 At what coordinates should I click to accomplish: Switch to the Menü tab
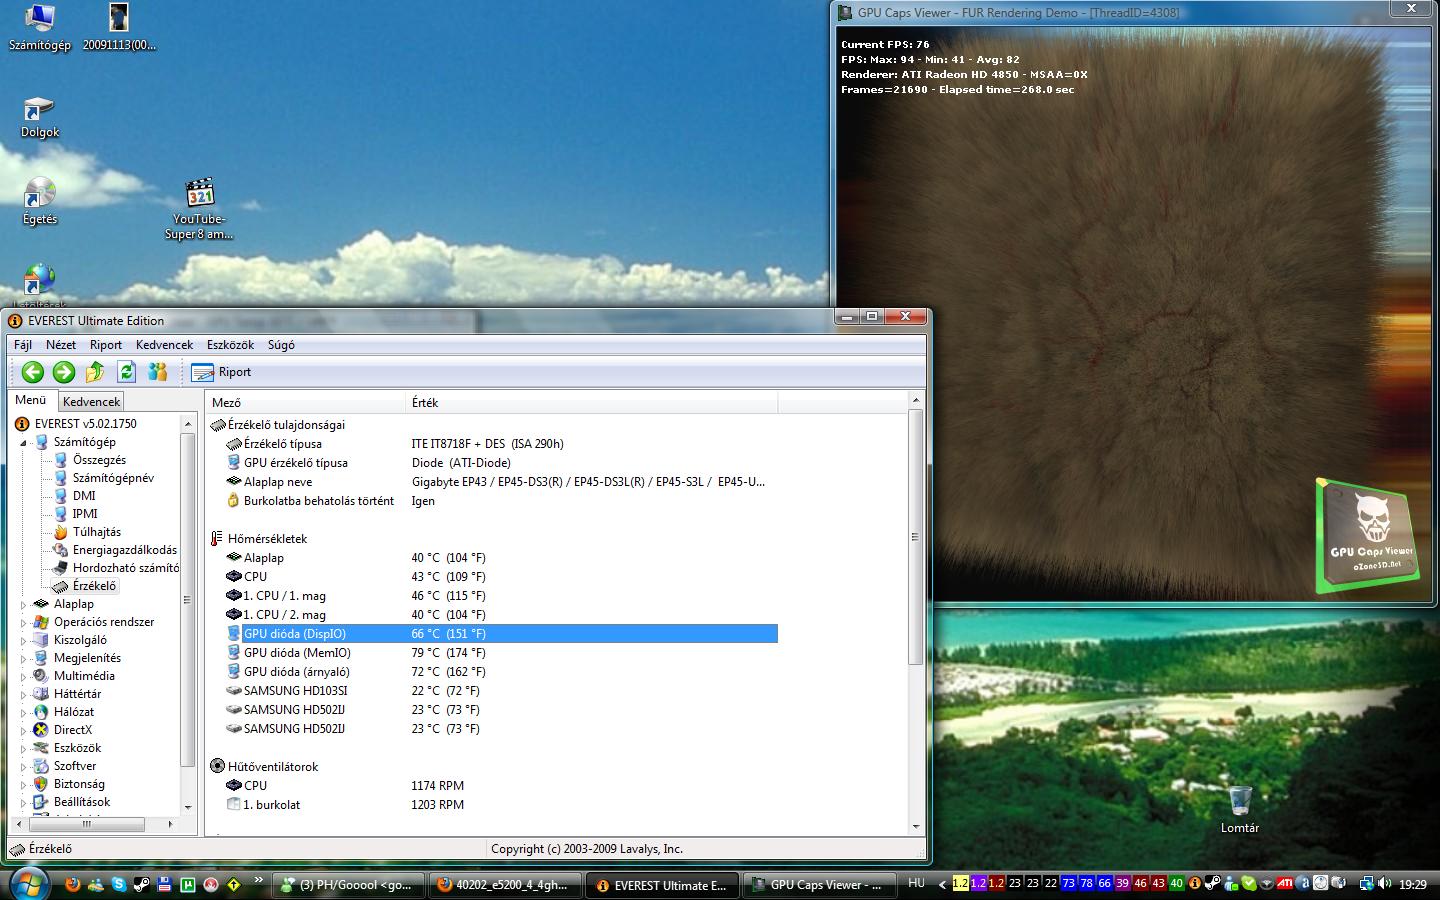(x=31, y=400)
